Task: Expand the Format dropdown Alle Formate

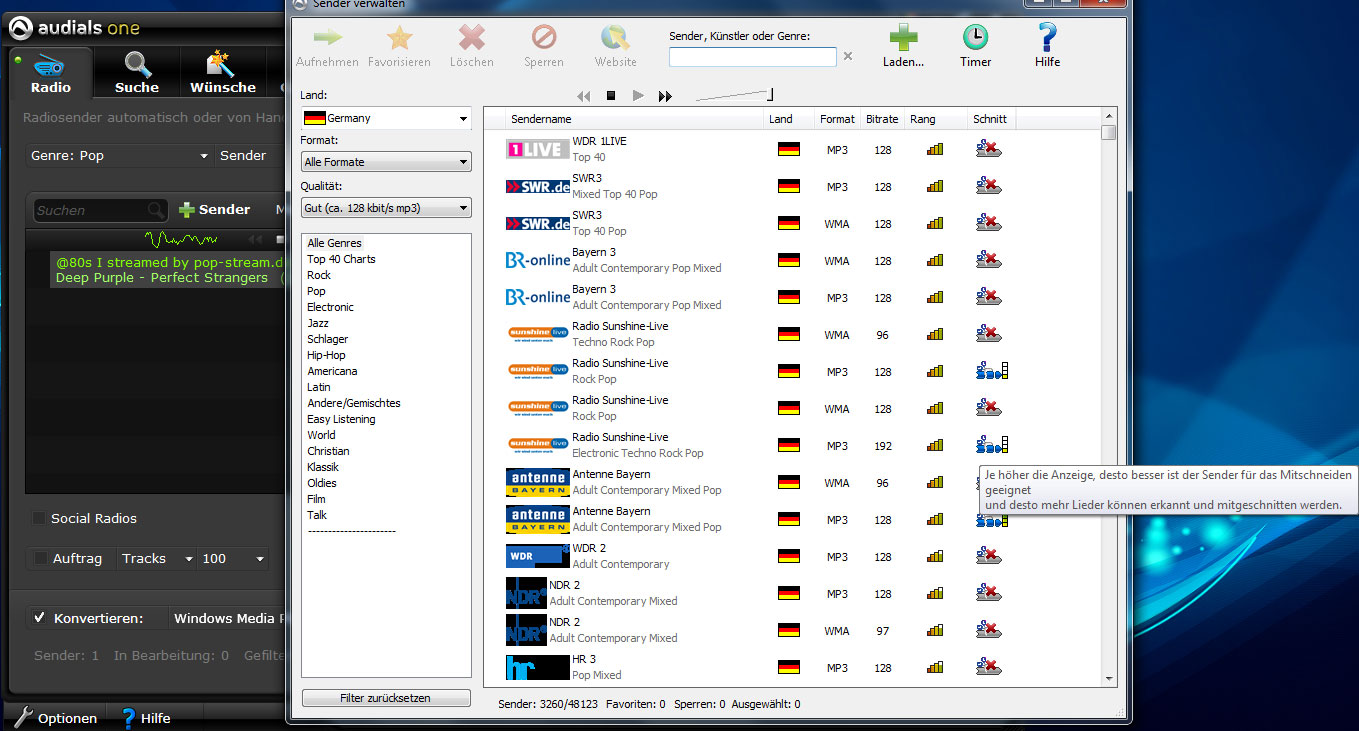Action: pos(386,162)
